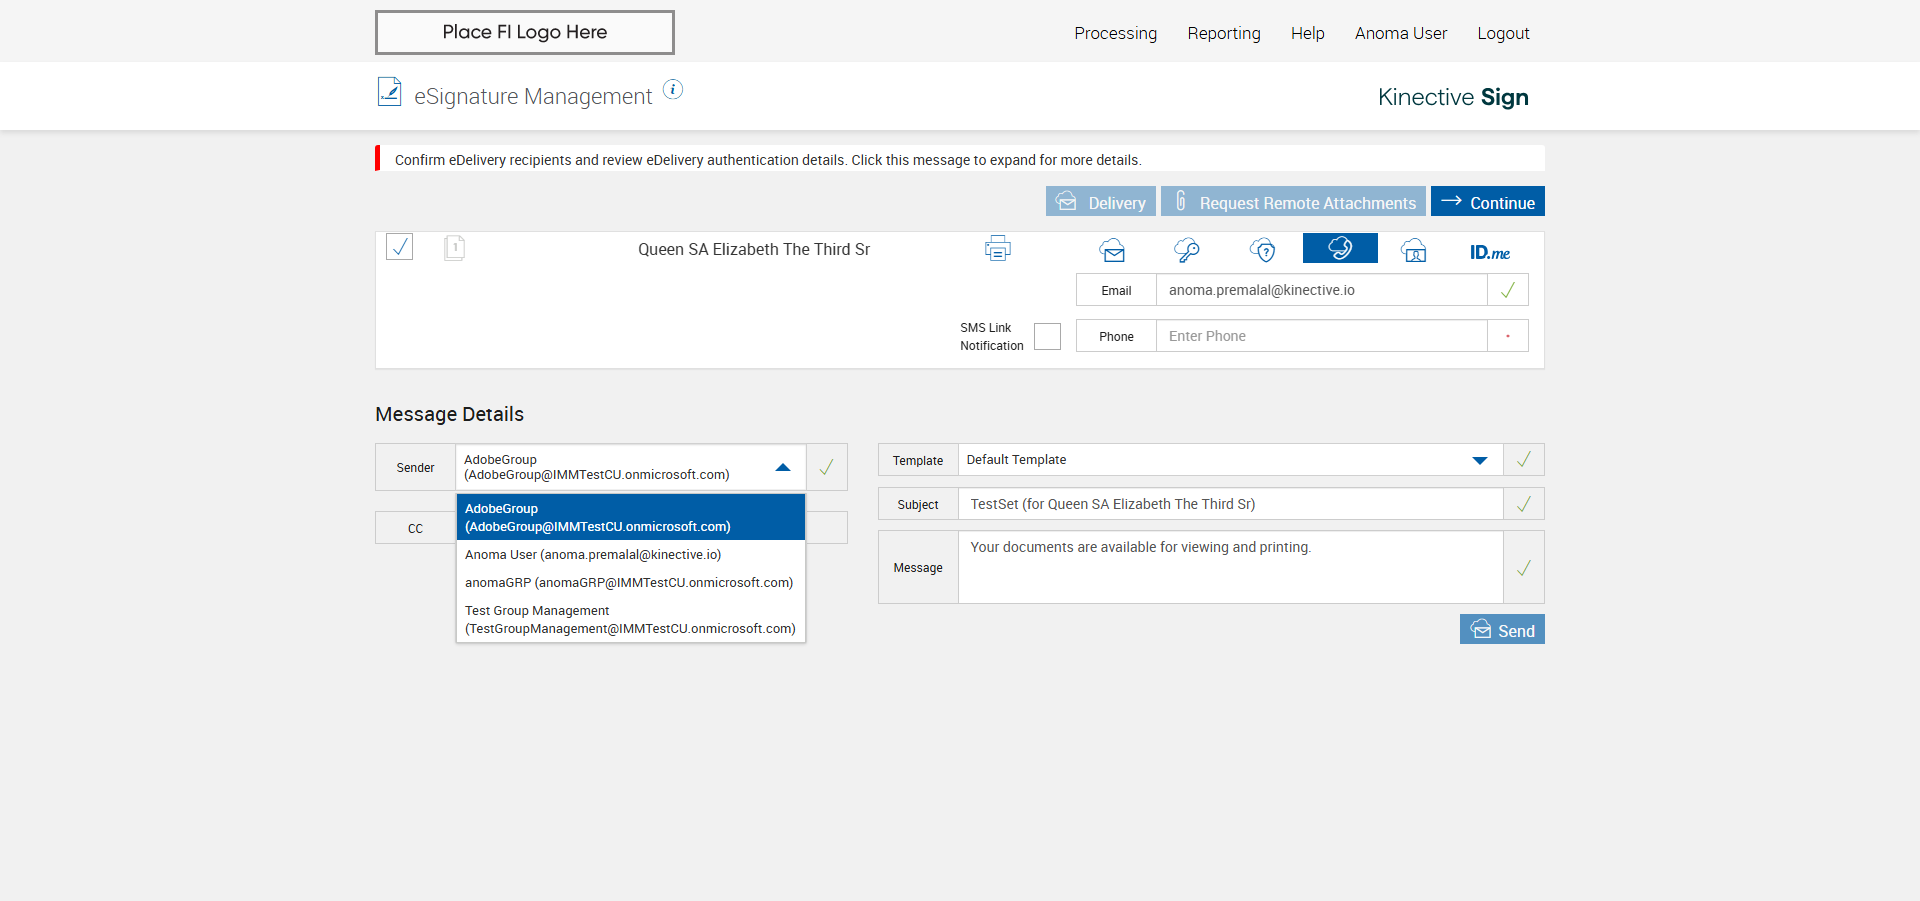
Task: Click the Send button
Action: 1502,630
